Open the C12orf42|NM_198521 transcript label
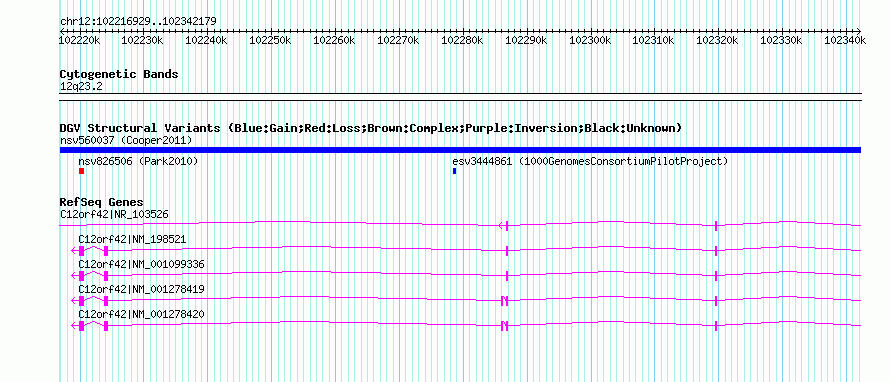The image size is (890, 382). (132, 240)
